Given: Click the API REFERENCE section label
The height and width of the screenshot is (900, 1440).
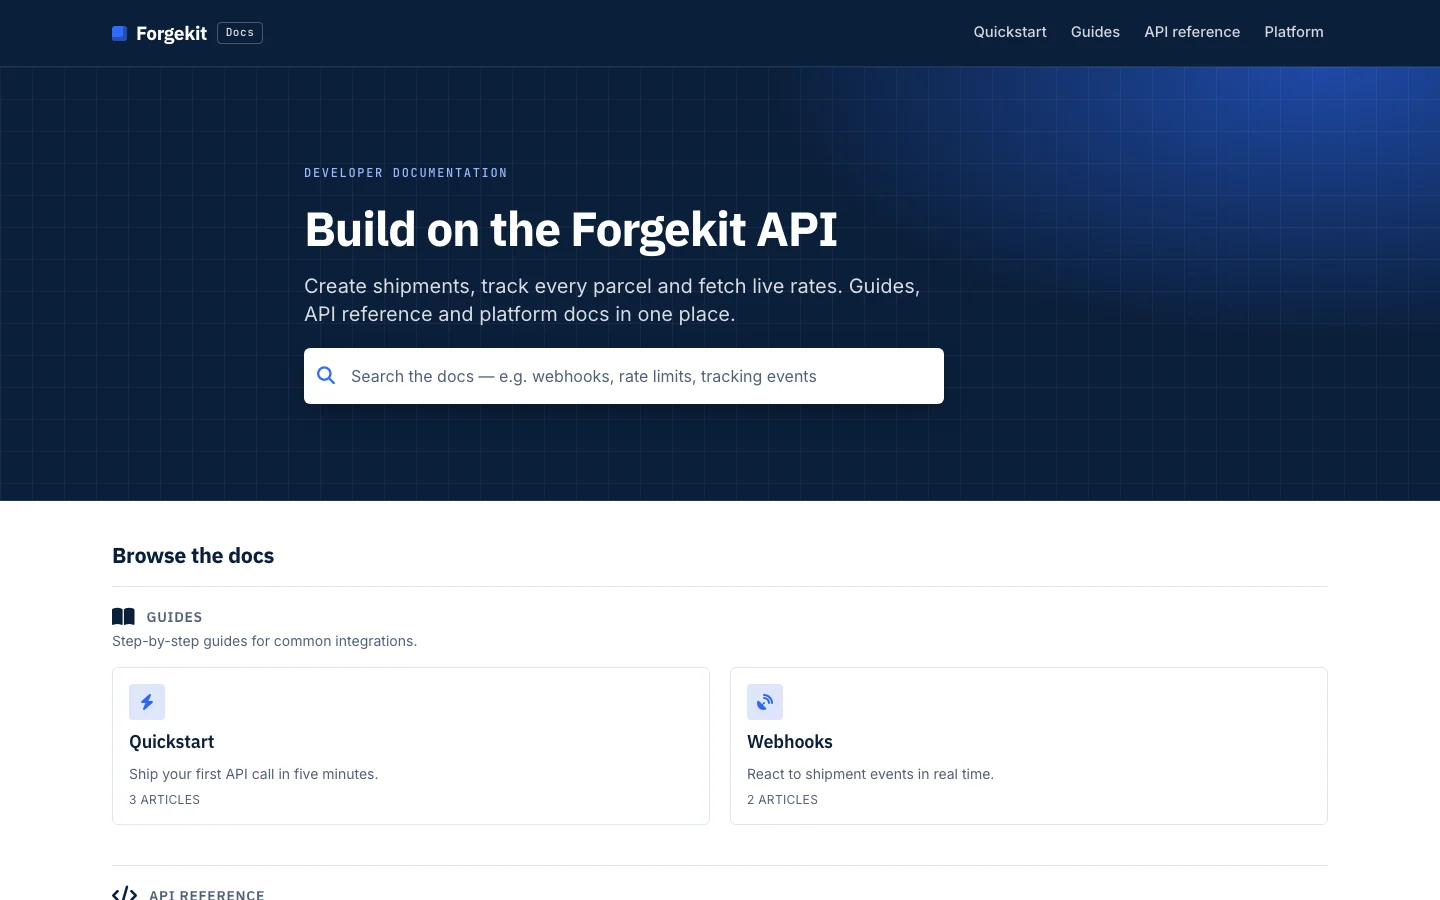Looking at the screenshot, I should click(207, 894).
